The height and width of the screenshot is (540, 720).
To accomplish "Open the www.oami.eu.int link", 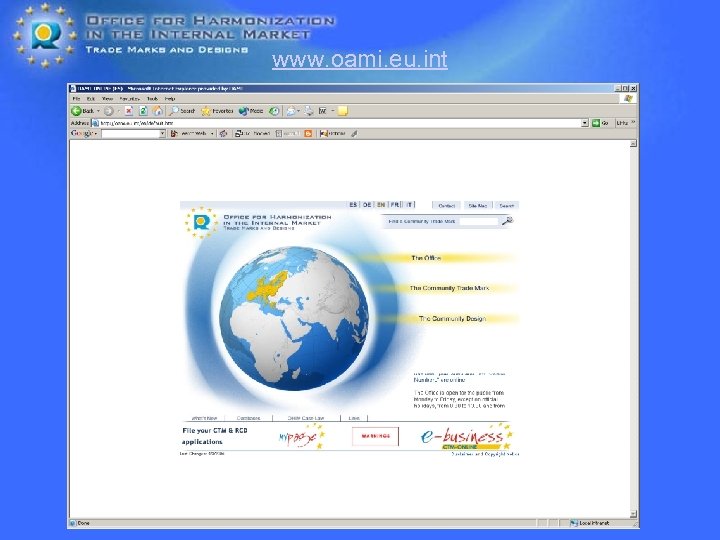I will pyautogui.click(x=360, y=60).
